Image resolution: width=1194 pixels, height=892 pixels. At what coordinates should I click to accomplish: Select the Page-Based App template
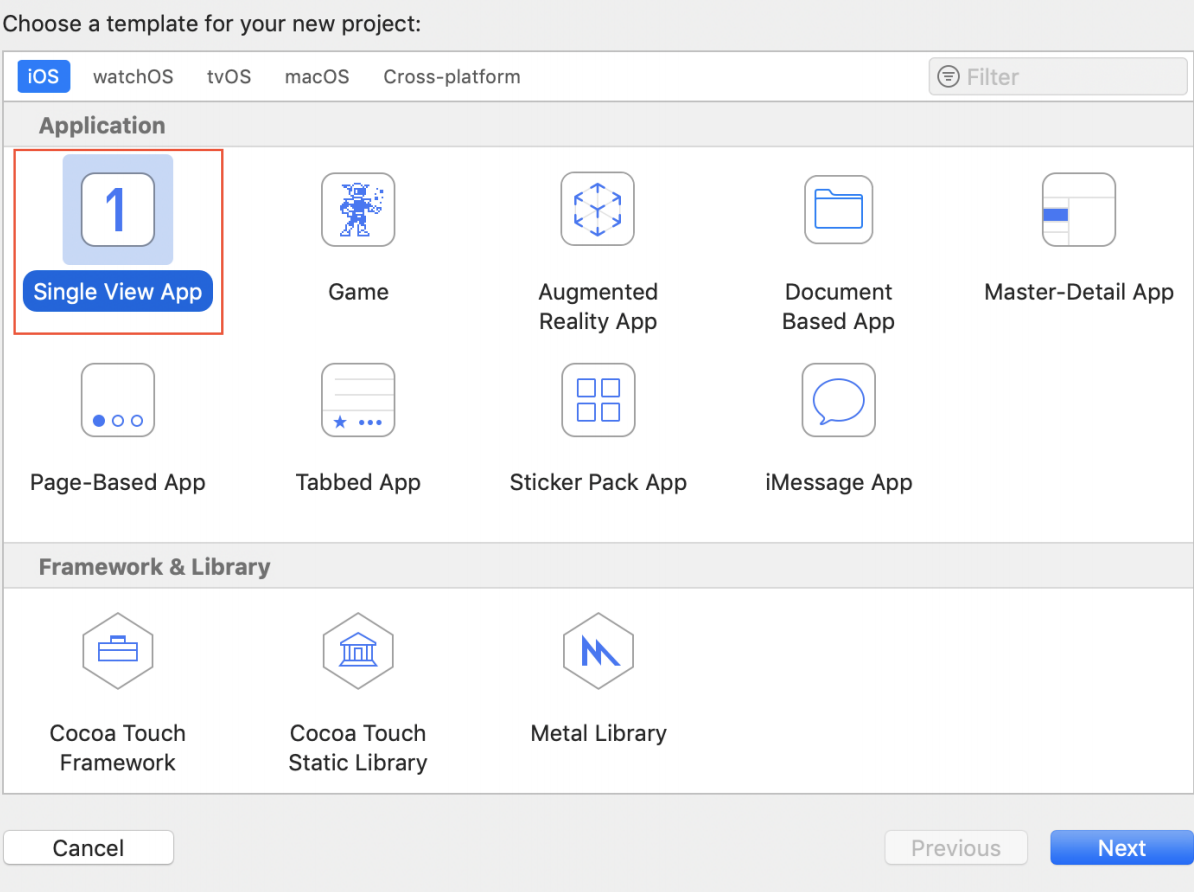(117, 400)
